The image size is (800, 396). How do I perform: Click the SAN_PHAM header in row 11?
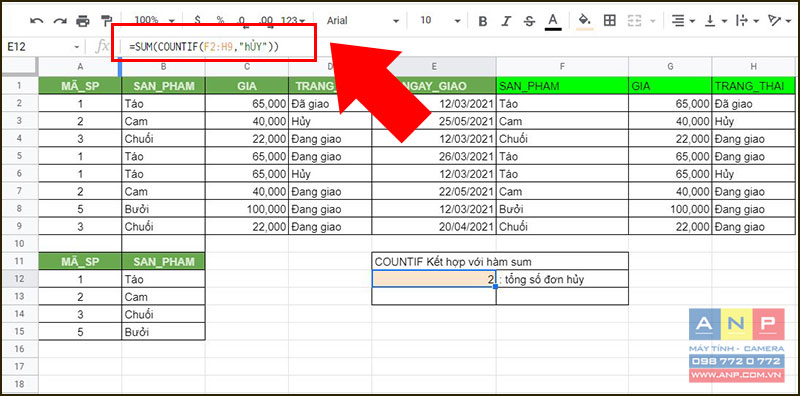coord(163,261)
